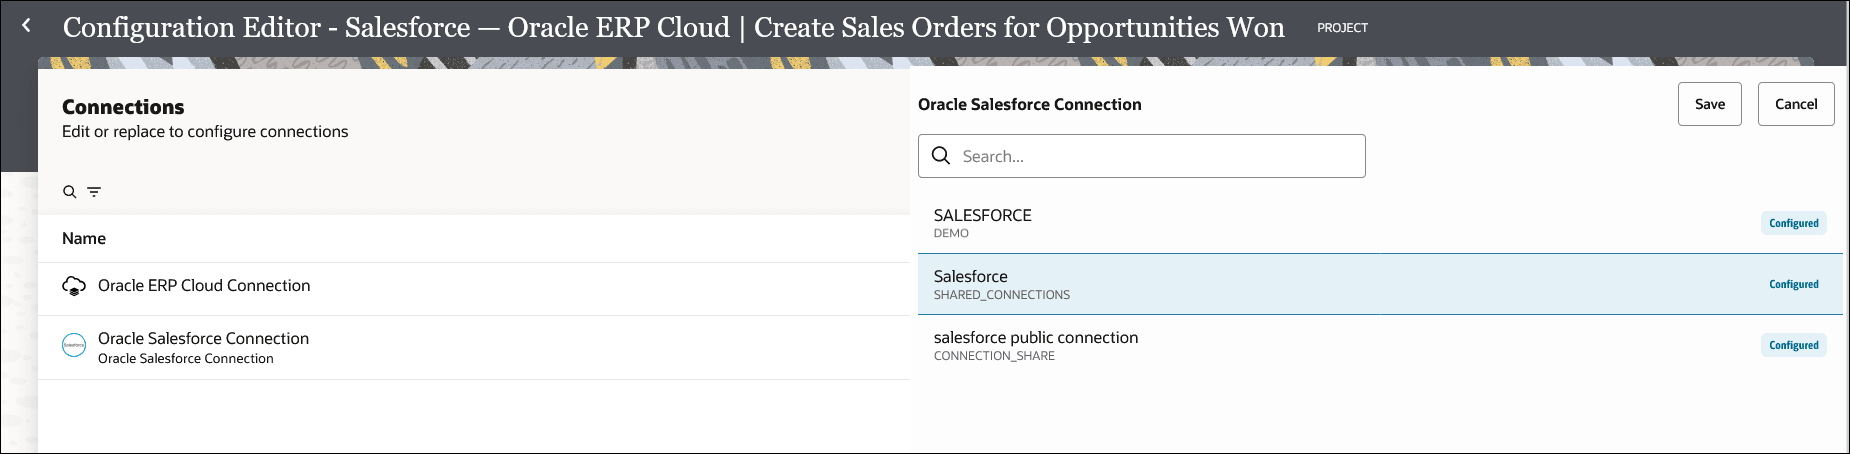Viewport: 1850px width, 454px height.
Task: Click the Configured badge on the SHARED_CONNECTIONS row
Action: (1793, 284)
